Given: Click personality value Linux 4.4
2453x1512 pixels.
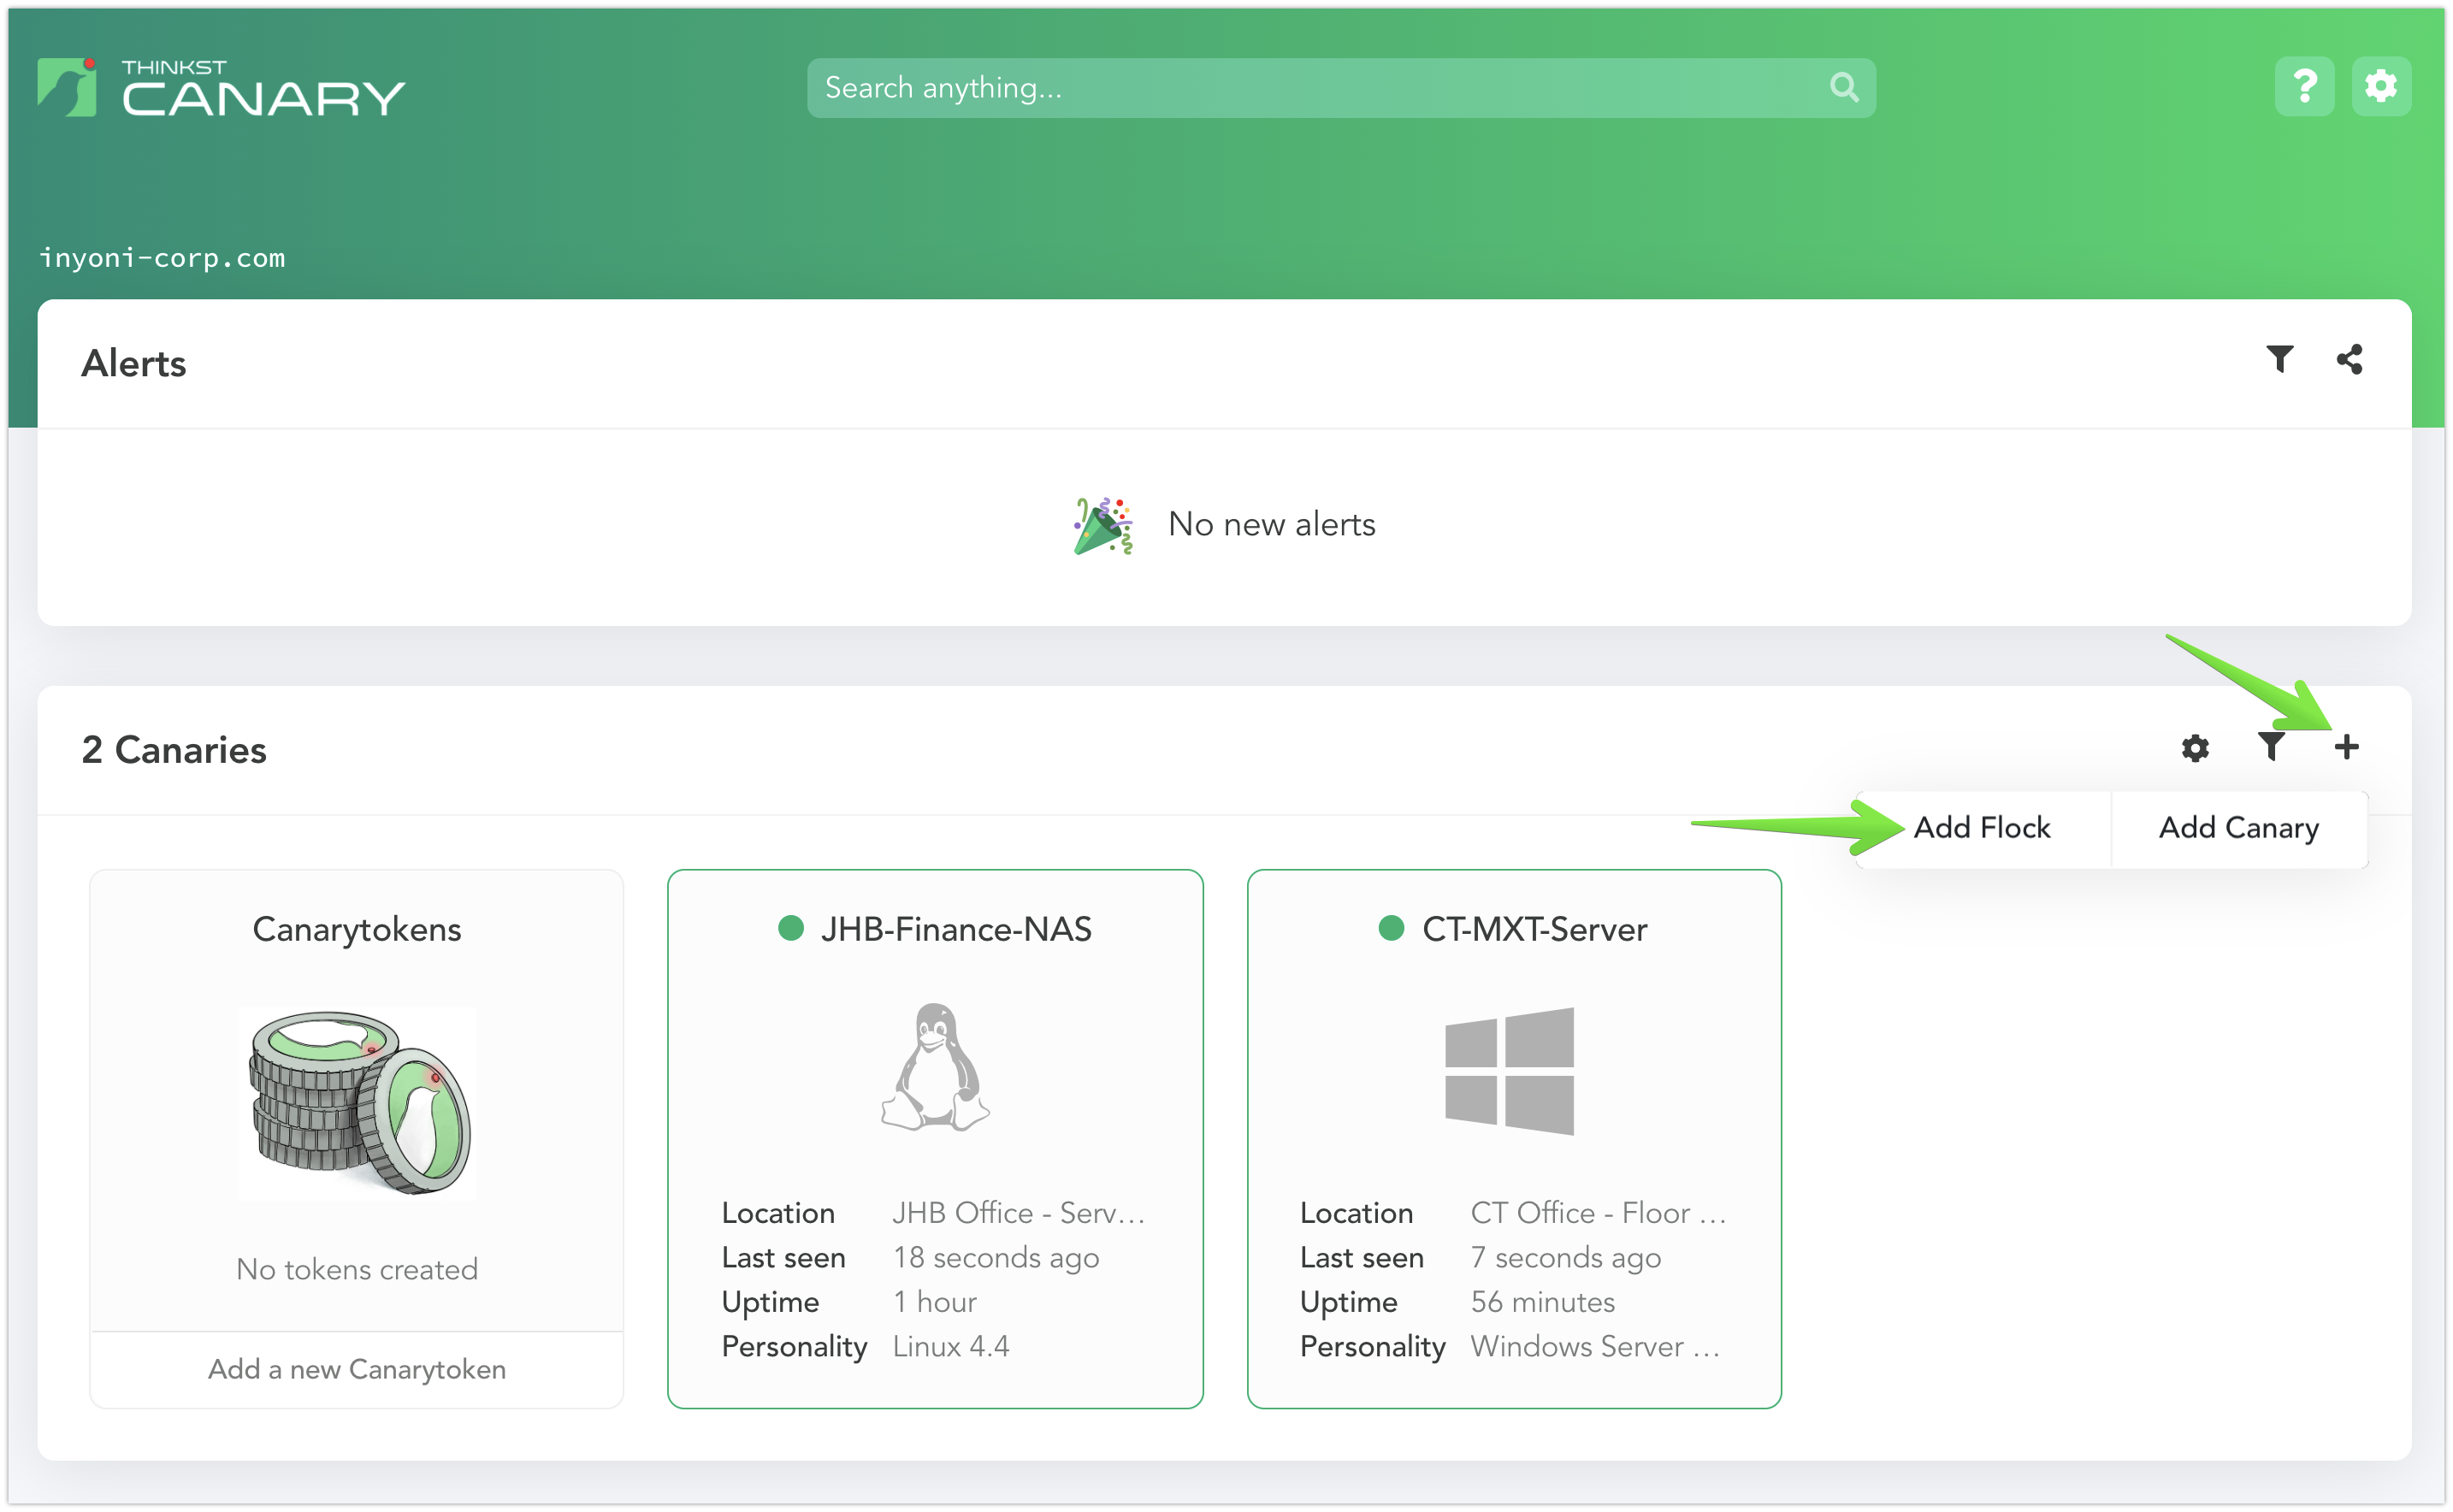Looking at the screenshot, I should (951, 1347).
